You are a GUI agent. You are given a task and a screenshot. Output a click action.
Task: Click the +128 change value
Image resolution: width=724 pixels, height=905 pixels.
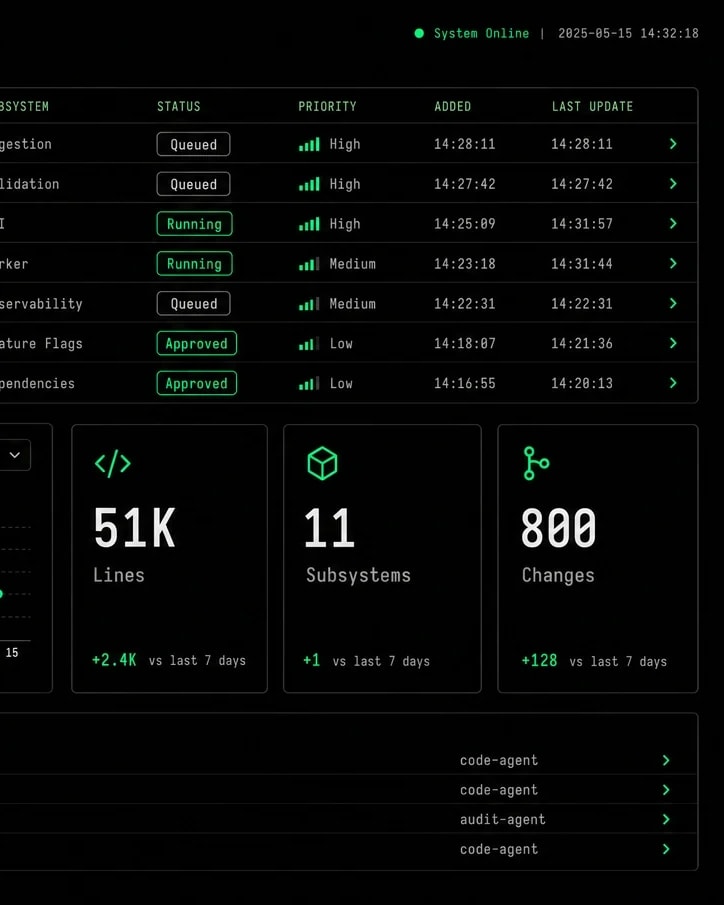539,661
